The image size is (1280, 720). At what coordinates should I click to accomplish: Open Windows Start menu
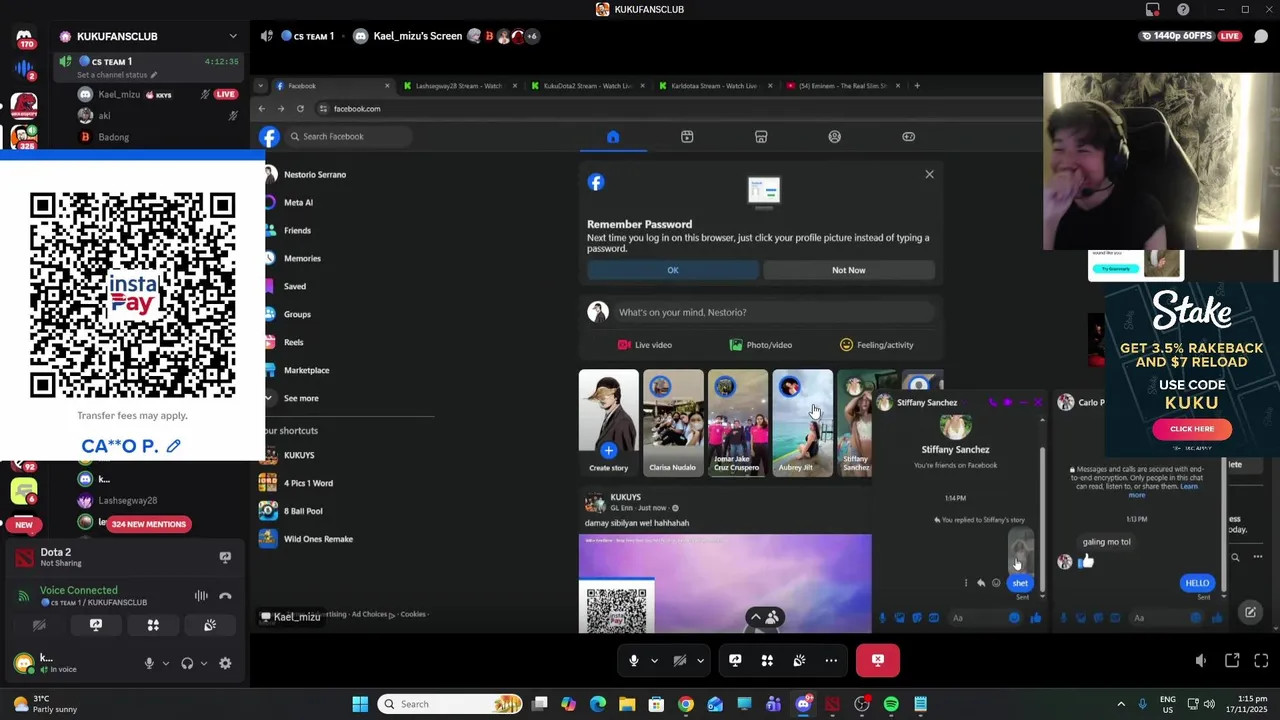click(x=360, y=704)
